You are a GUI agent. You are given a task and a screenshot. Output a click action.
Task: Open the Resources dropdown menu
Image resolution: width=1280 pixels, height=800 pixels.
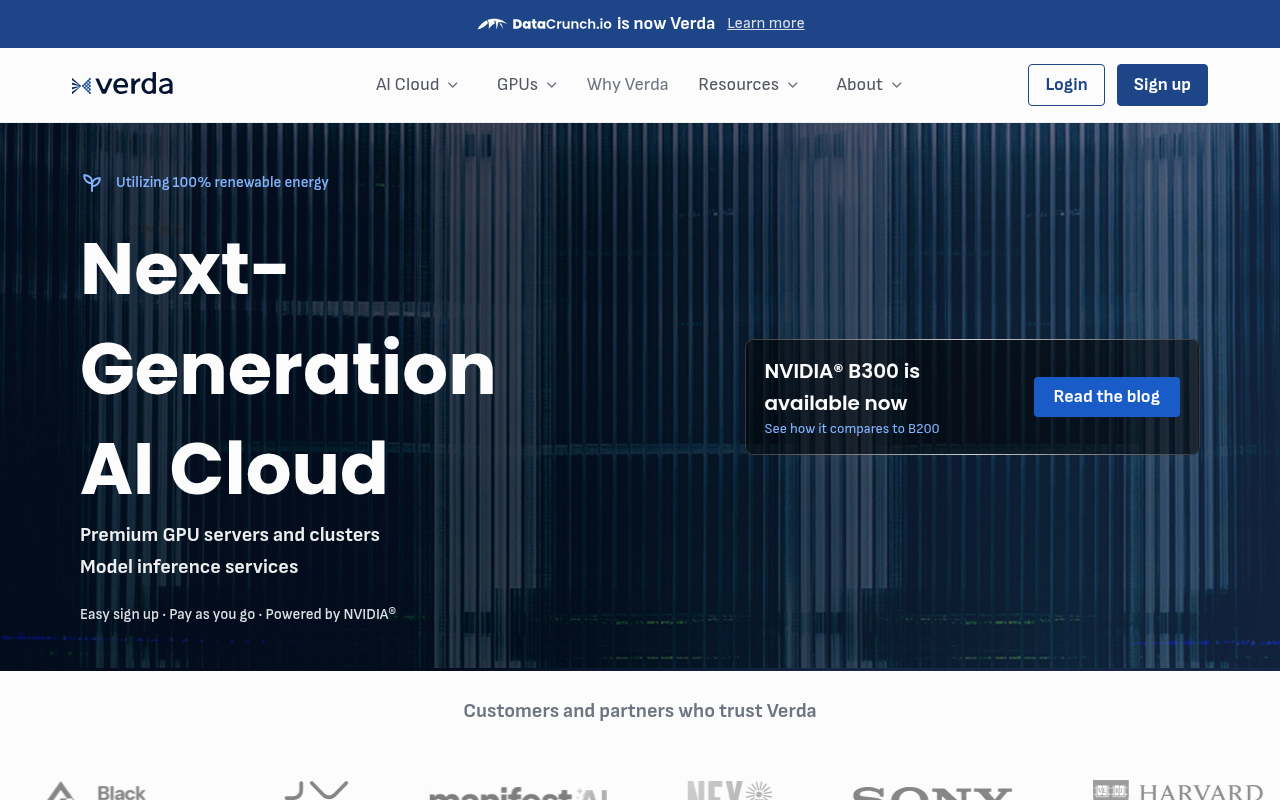click(x=748, y=85)
